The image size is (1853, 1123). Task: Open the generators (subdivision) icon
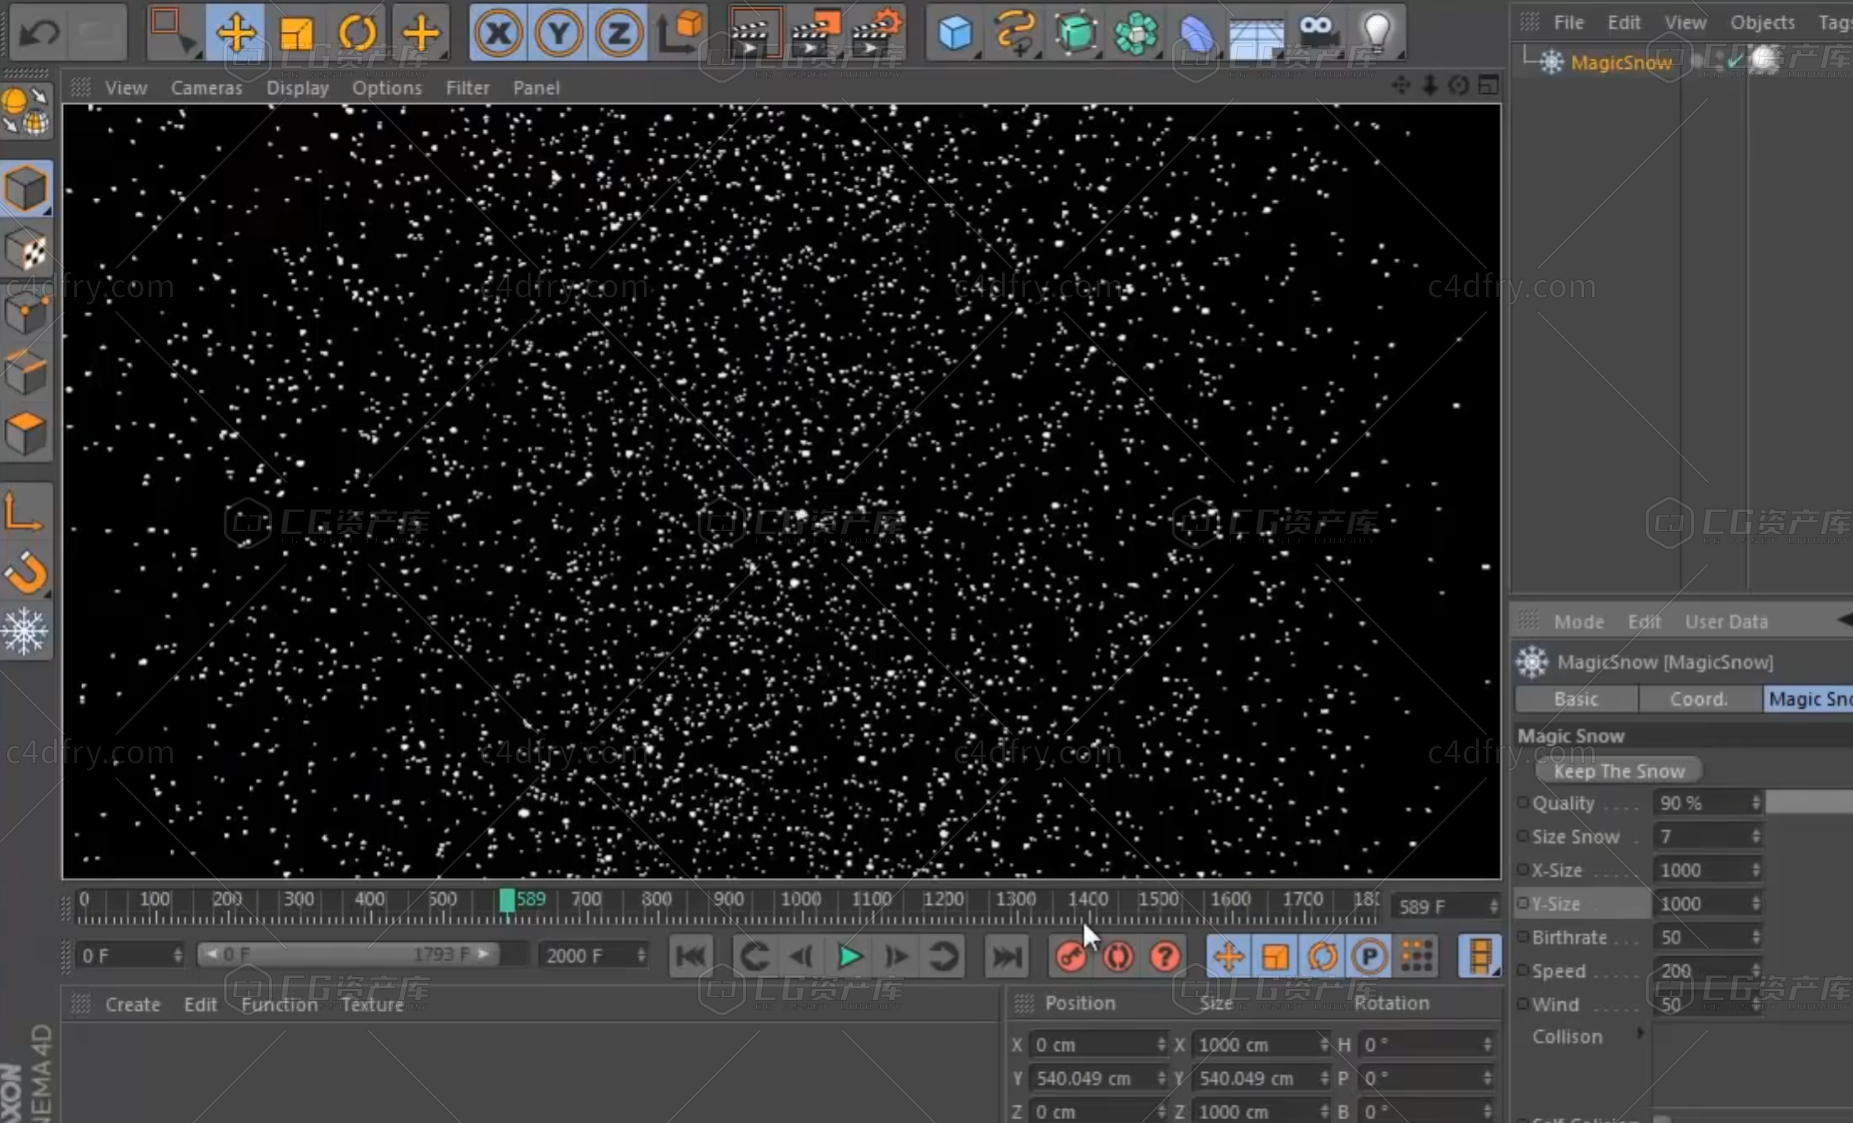(x=1076, y=33)
